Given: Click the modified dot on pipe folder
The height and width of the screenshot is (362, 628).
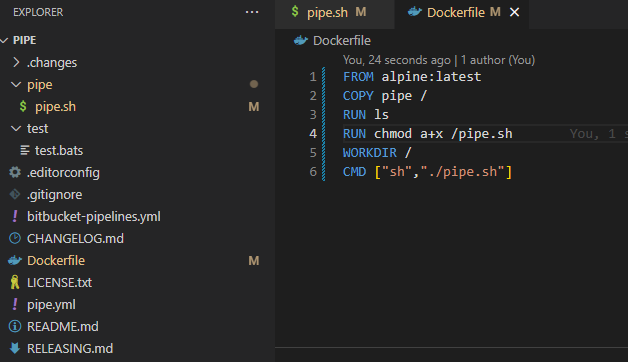Looking at the screenshot, I should (x=254, y=84).
